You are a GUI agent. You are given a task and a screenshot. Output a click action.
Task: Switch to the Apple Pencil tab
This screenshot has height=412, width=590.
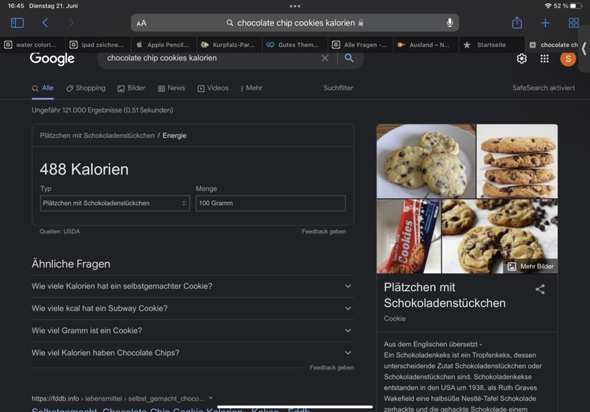pyautogui.click(x=164, y=45)
